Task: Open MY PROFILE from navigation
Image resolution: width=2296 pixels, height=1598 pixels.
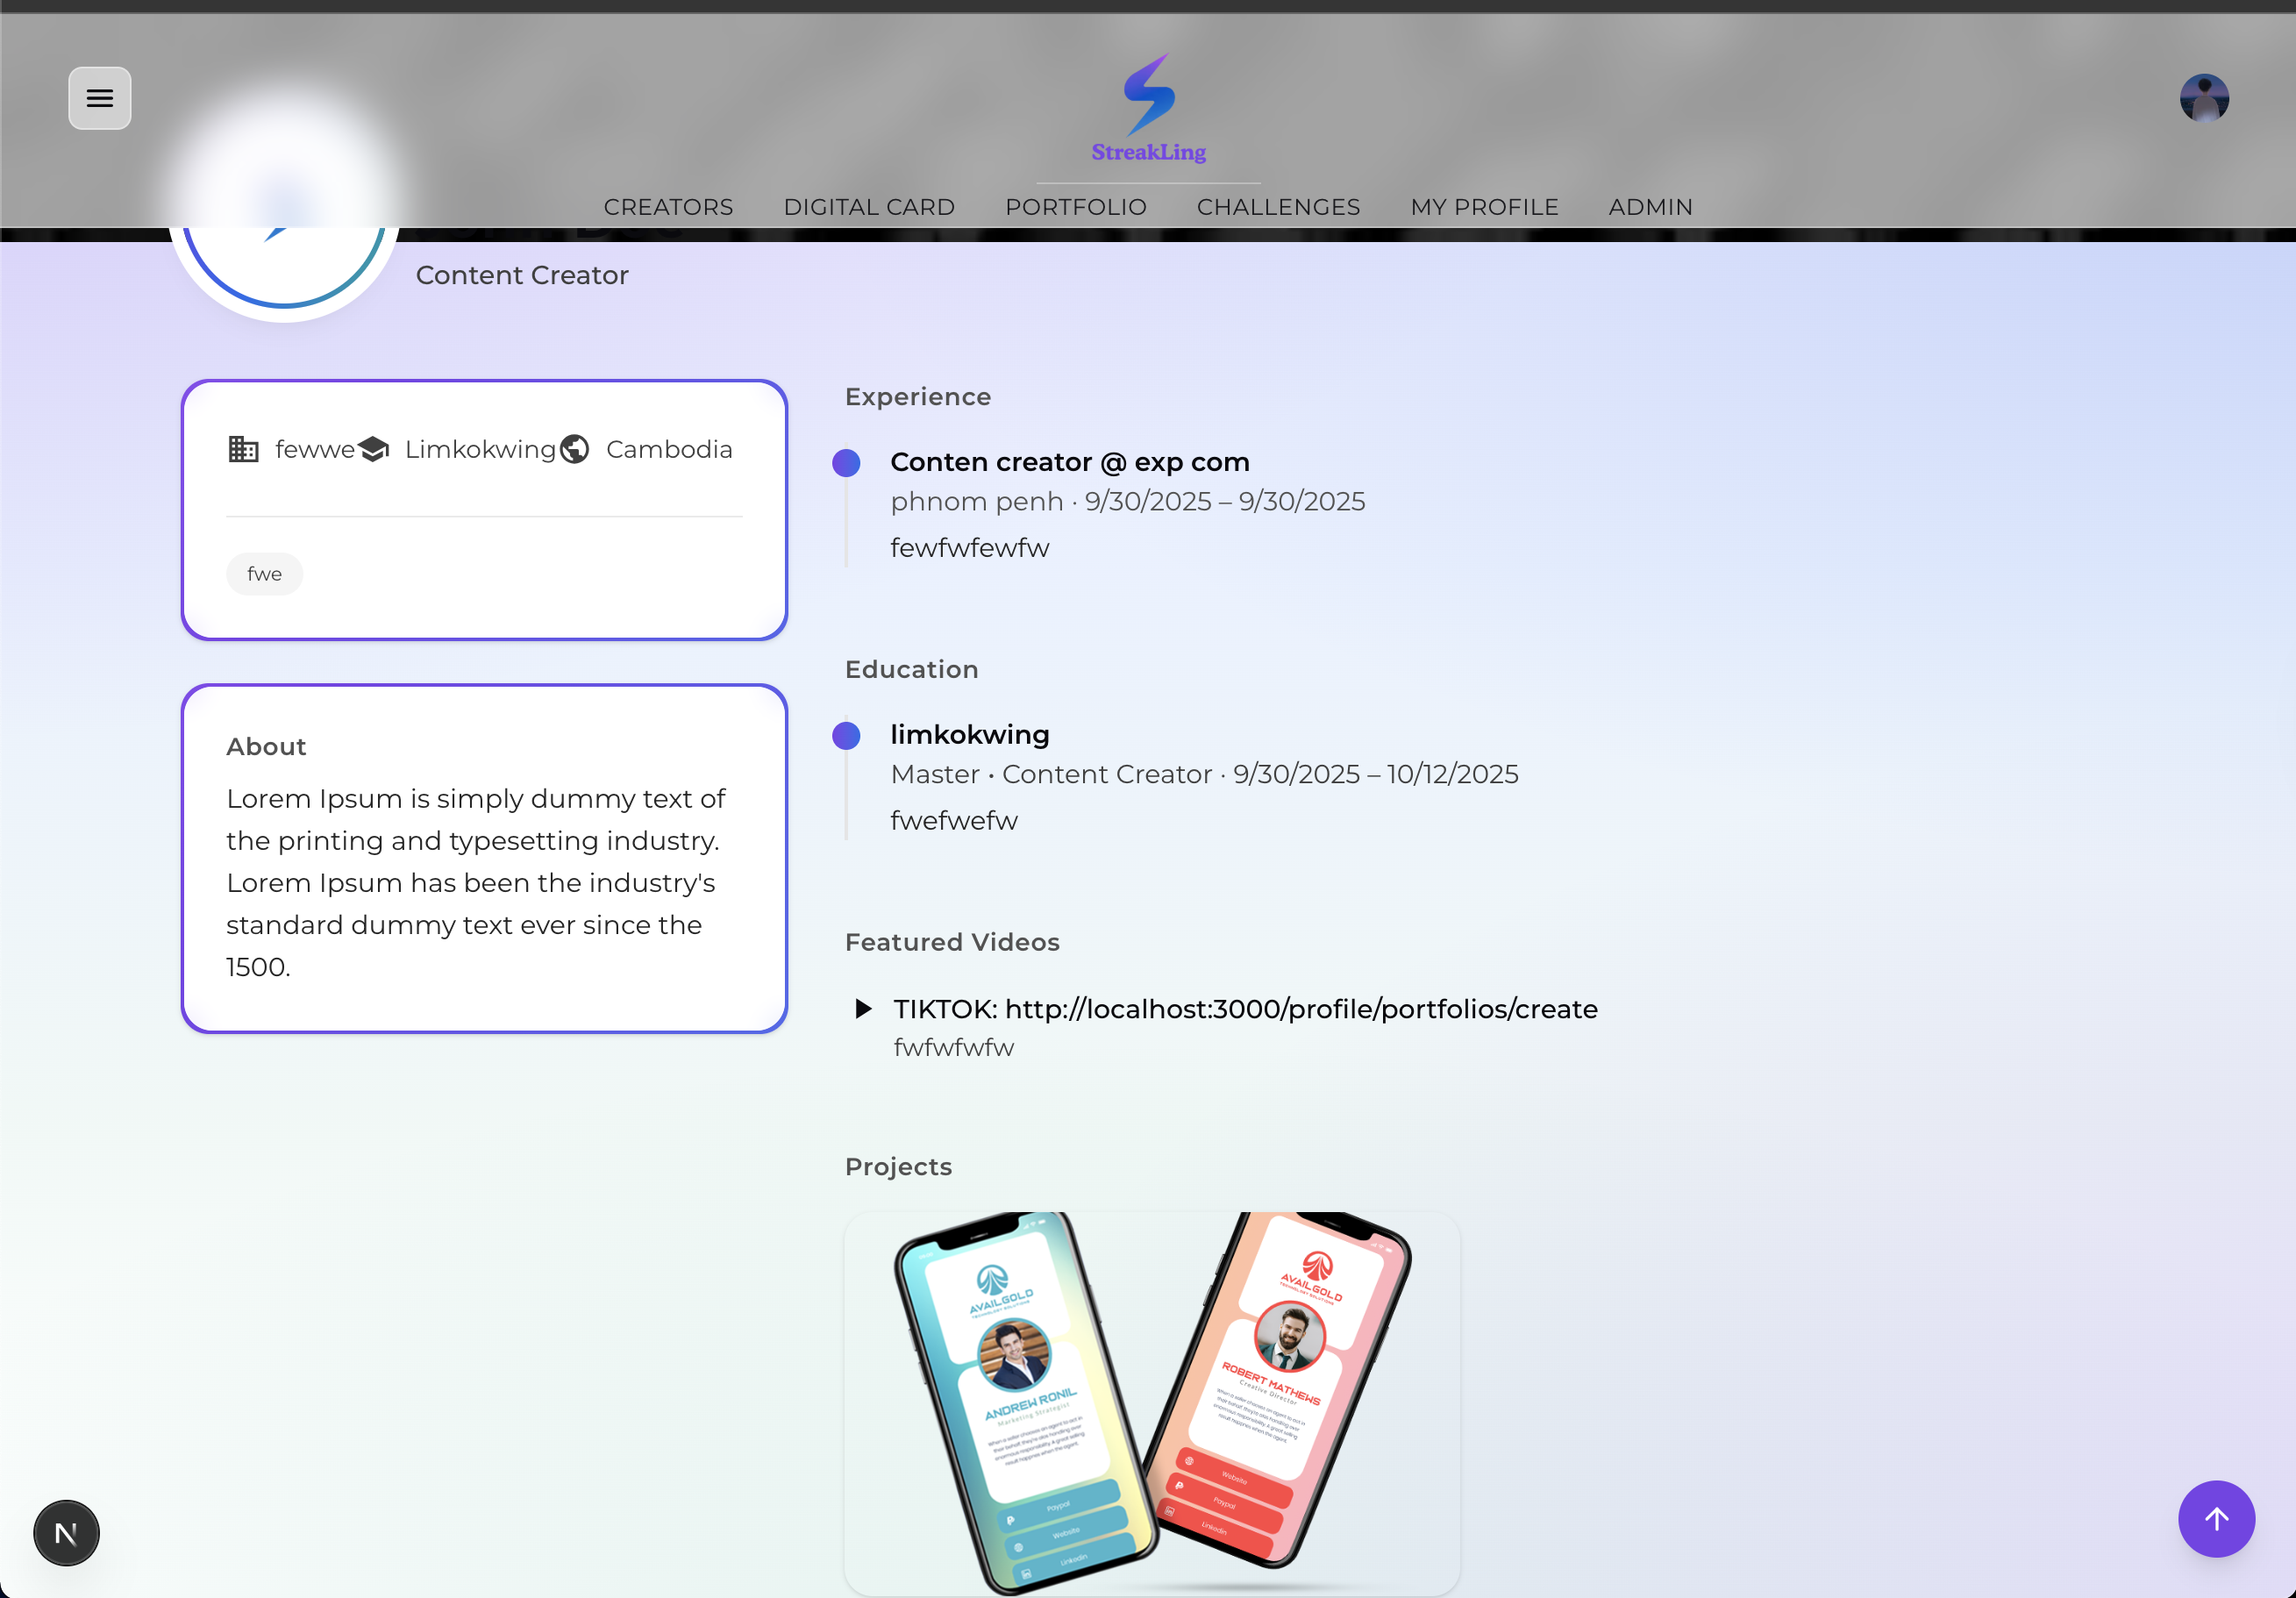Action: point(1484,207)
